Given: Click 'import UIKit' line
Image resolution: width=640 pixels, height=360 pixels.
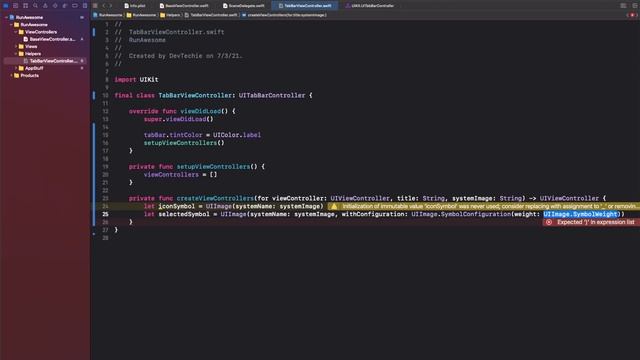Looking at the screenshot, I should (136, 80).
